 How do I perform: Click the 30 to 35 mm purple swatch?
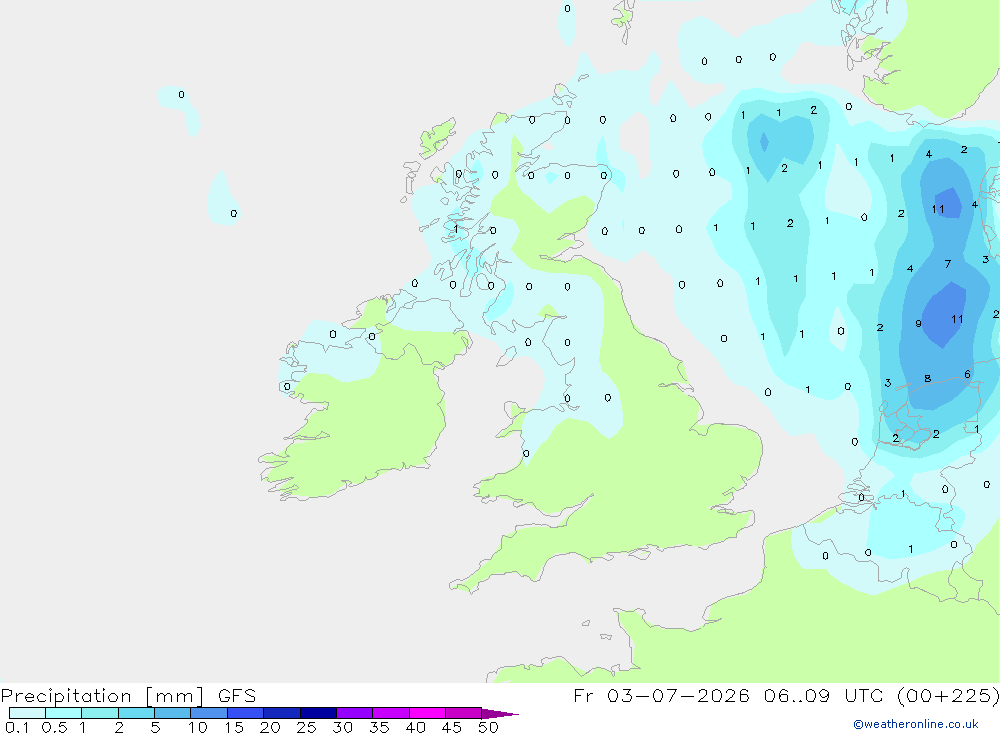tap(354, 713)
